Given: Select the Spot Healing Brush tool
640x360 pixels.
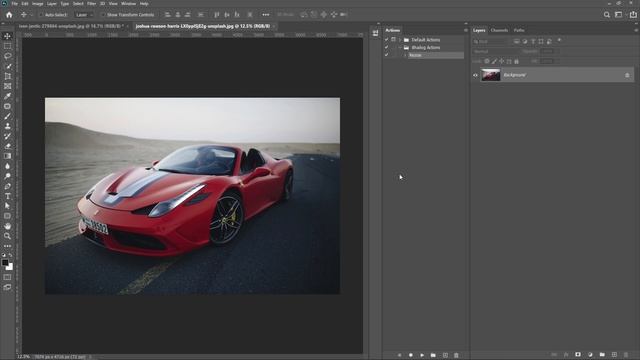Looking at the screenshot, I should [x=7, y=106].
